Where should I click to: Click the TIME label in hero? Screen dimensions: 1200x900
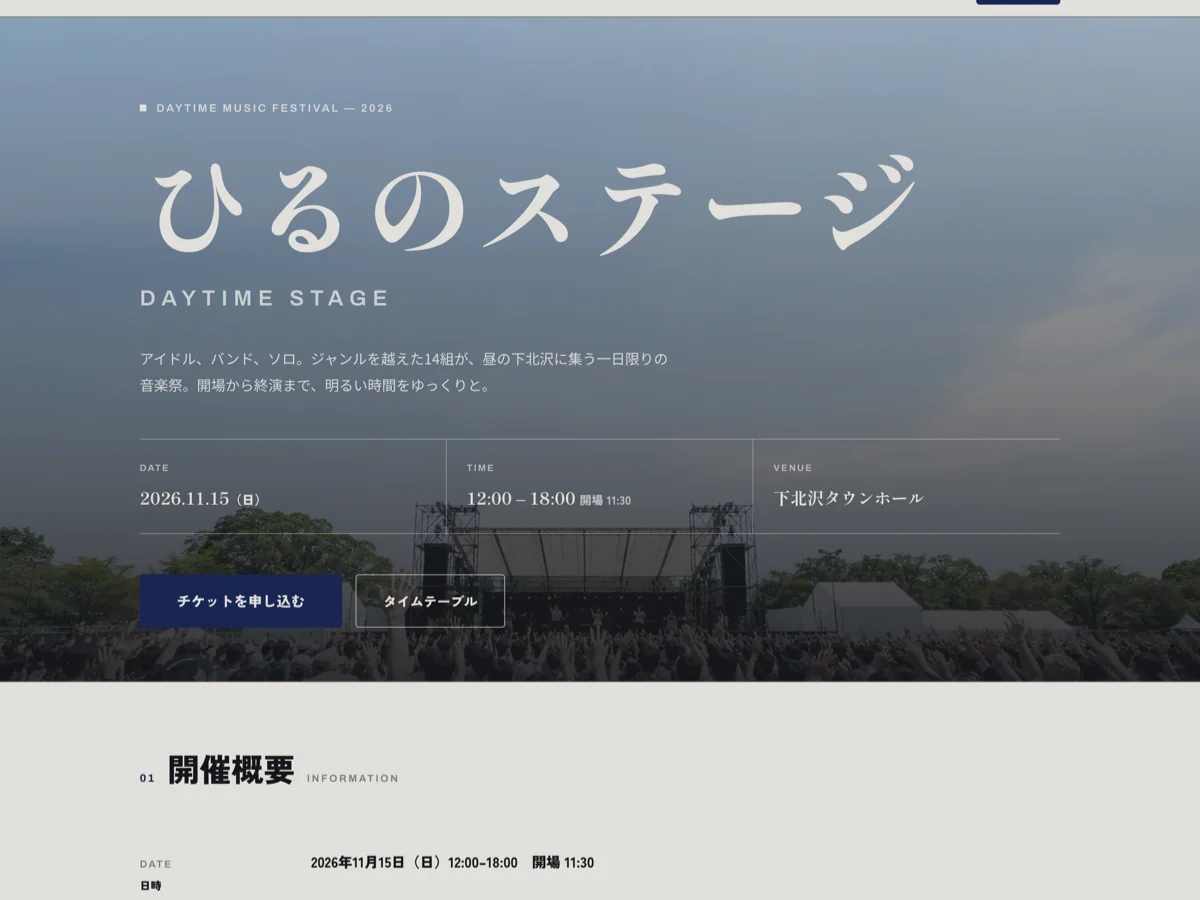[480, 468]
